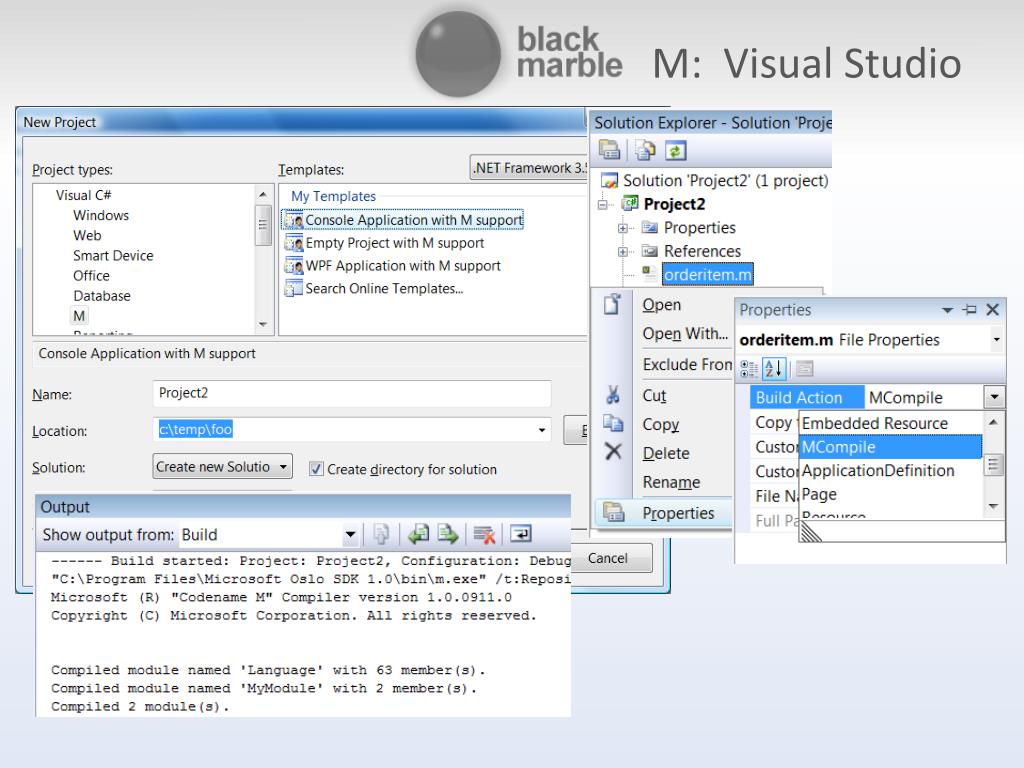Choose Page in Build Action list
Image resolution: width=1024 pixels, height=768 pixels.
[891, 494]
